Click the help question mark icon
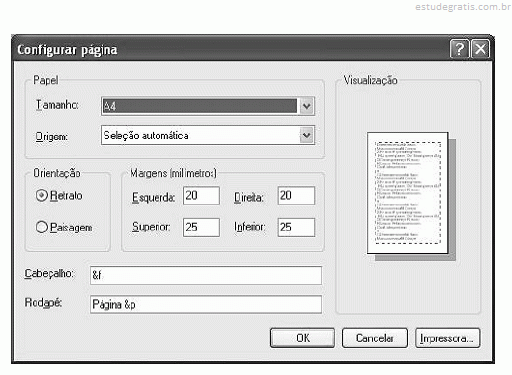The image size is (512, 375). (x=460, y=49)
